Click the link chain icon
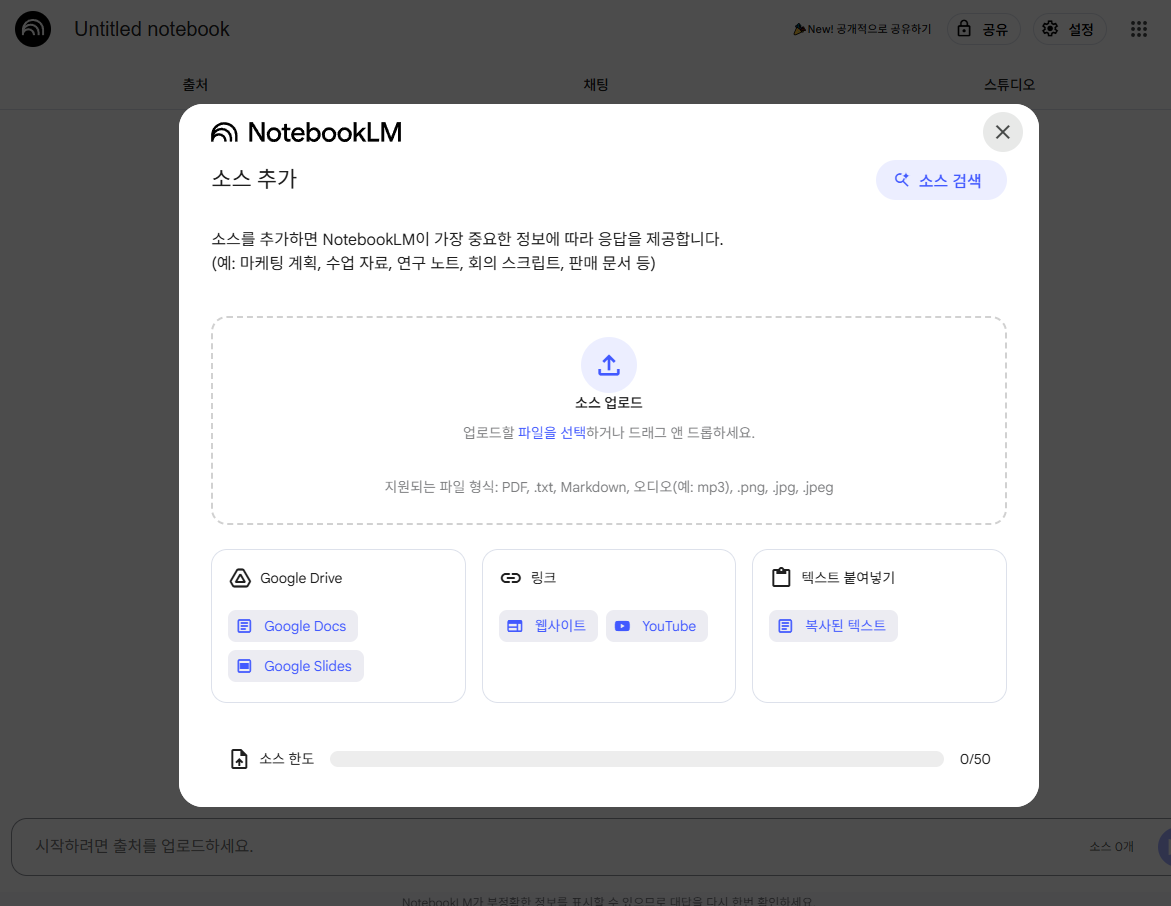1171x906 pixels. tap(511, 578)
